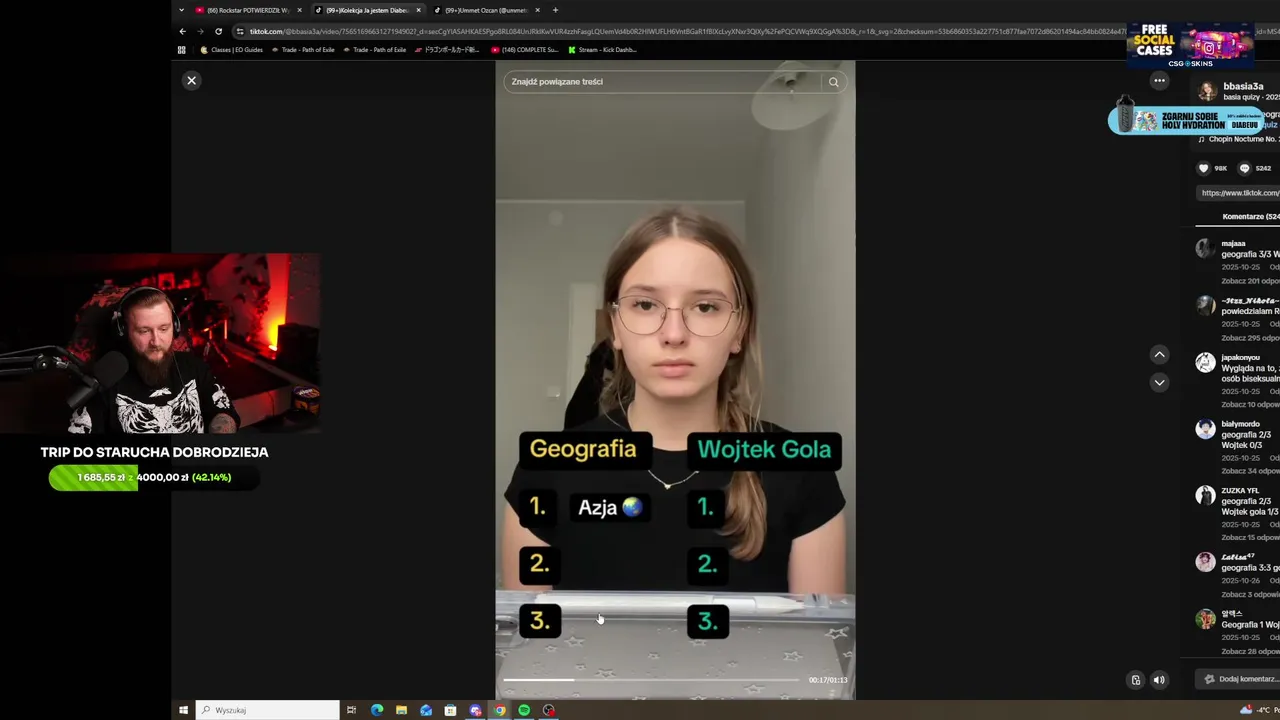Click the browser forward arrow
Screen dimensions: 1280x720
point(200,31)
